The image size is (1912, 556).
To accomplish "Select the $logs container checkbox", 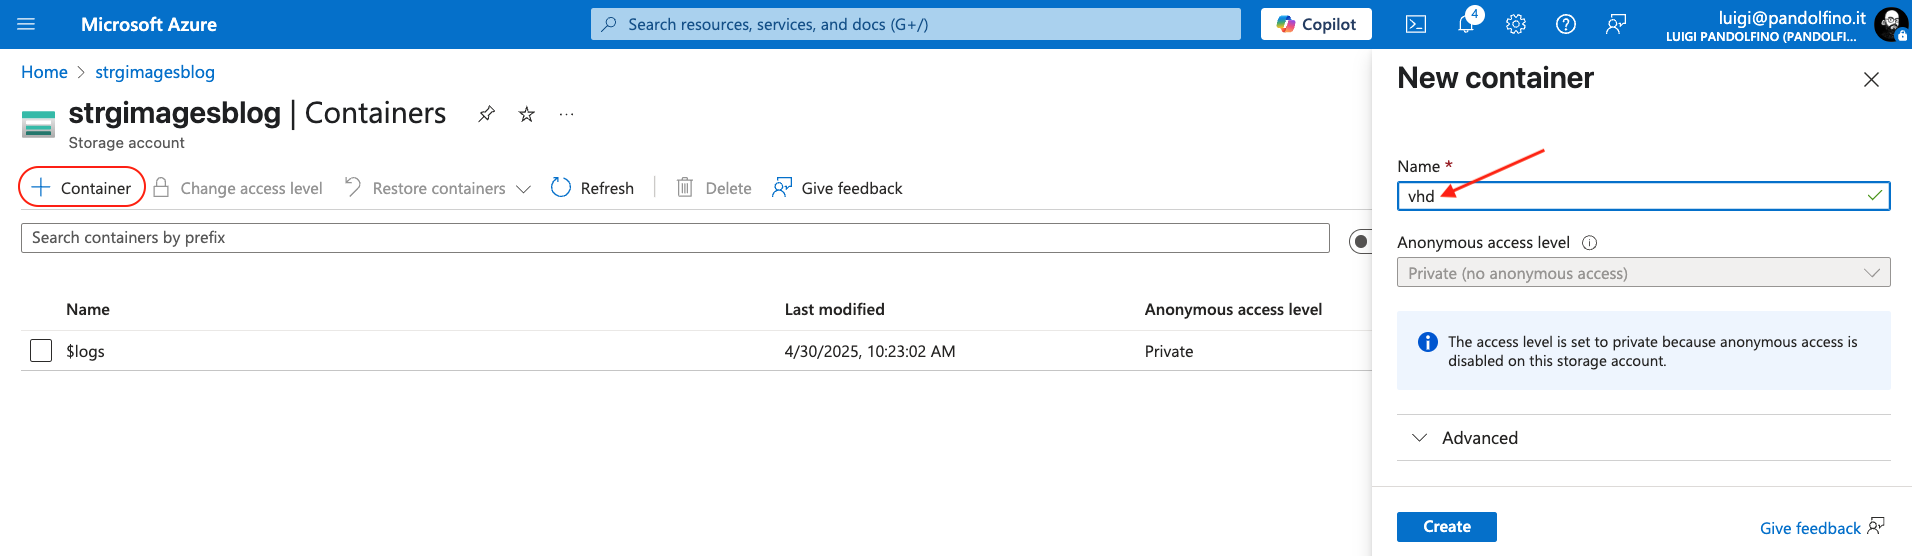I will [x=41, y=351].
